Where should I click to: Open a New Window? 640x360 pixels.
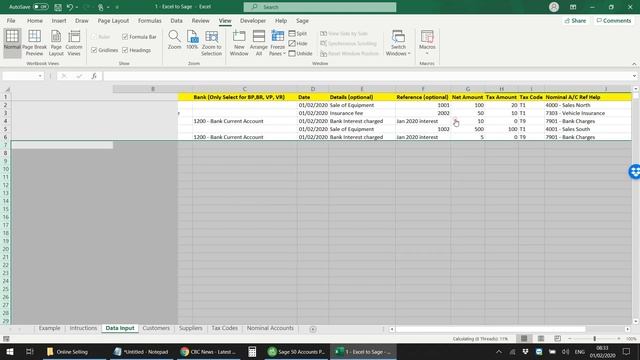[239, 42]
